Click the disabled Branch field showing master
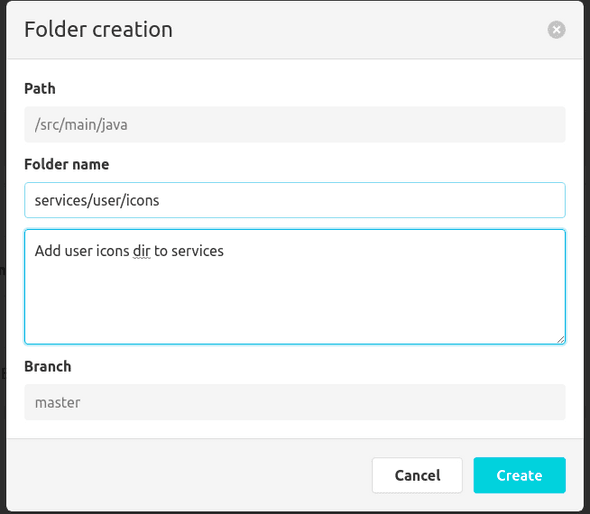 pos(295,402)
